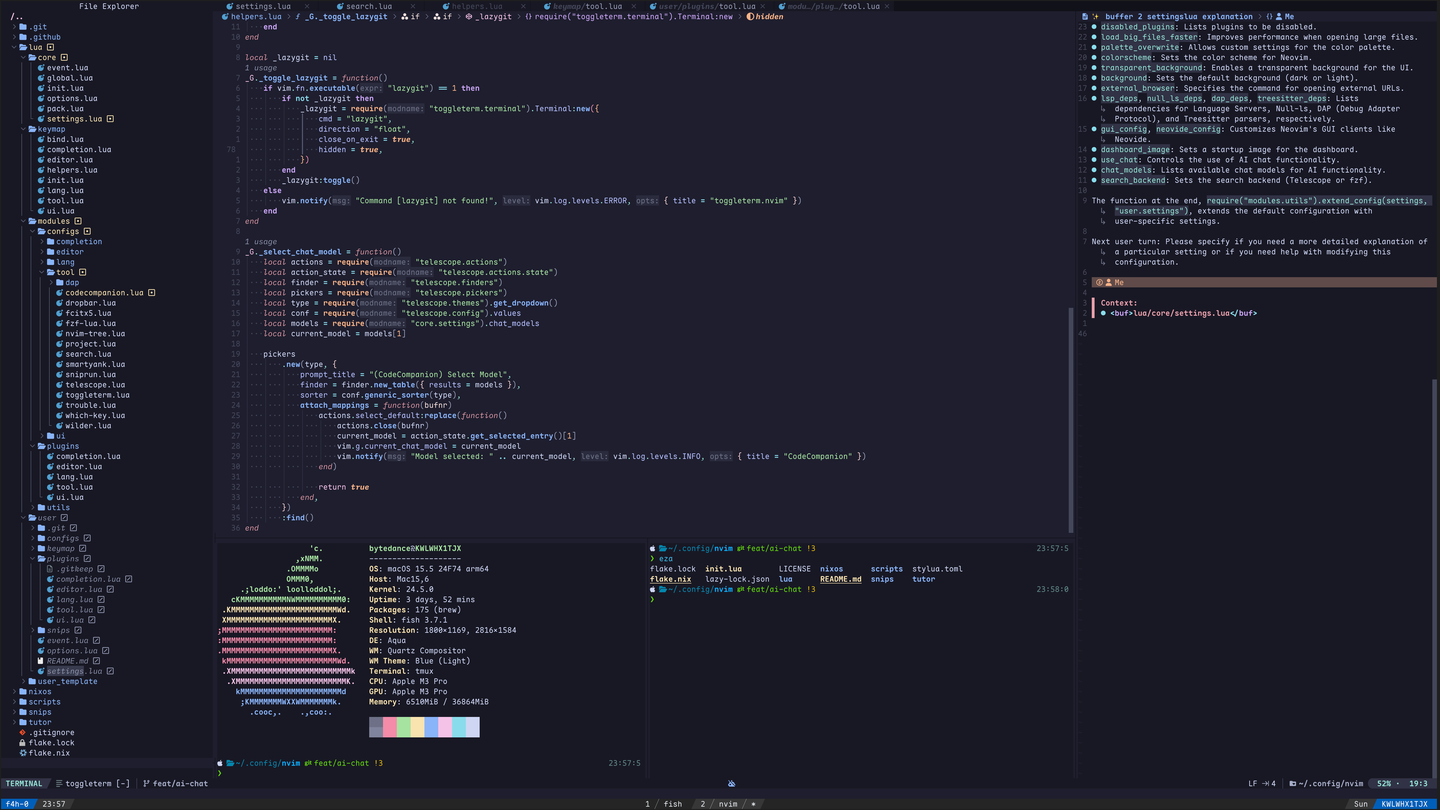Screen dimensions: 1440x810
Task: Click the Lua icon next to codecompanion.lua
Action: click(x=59, y=293)
